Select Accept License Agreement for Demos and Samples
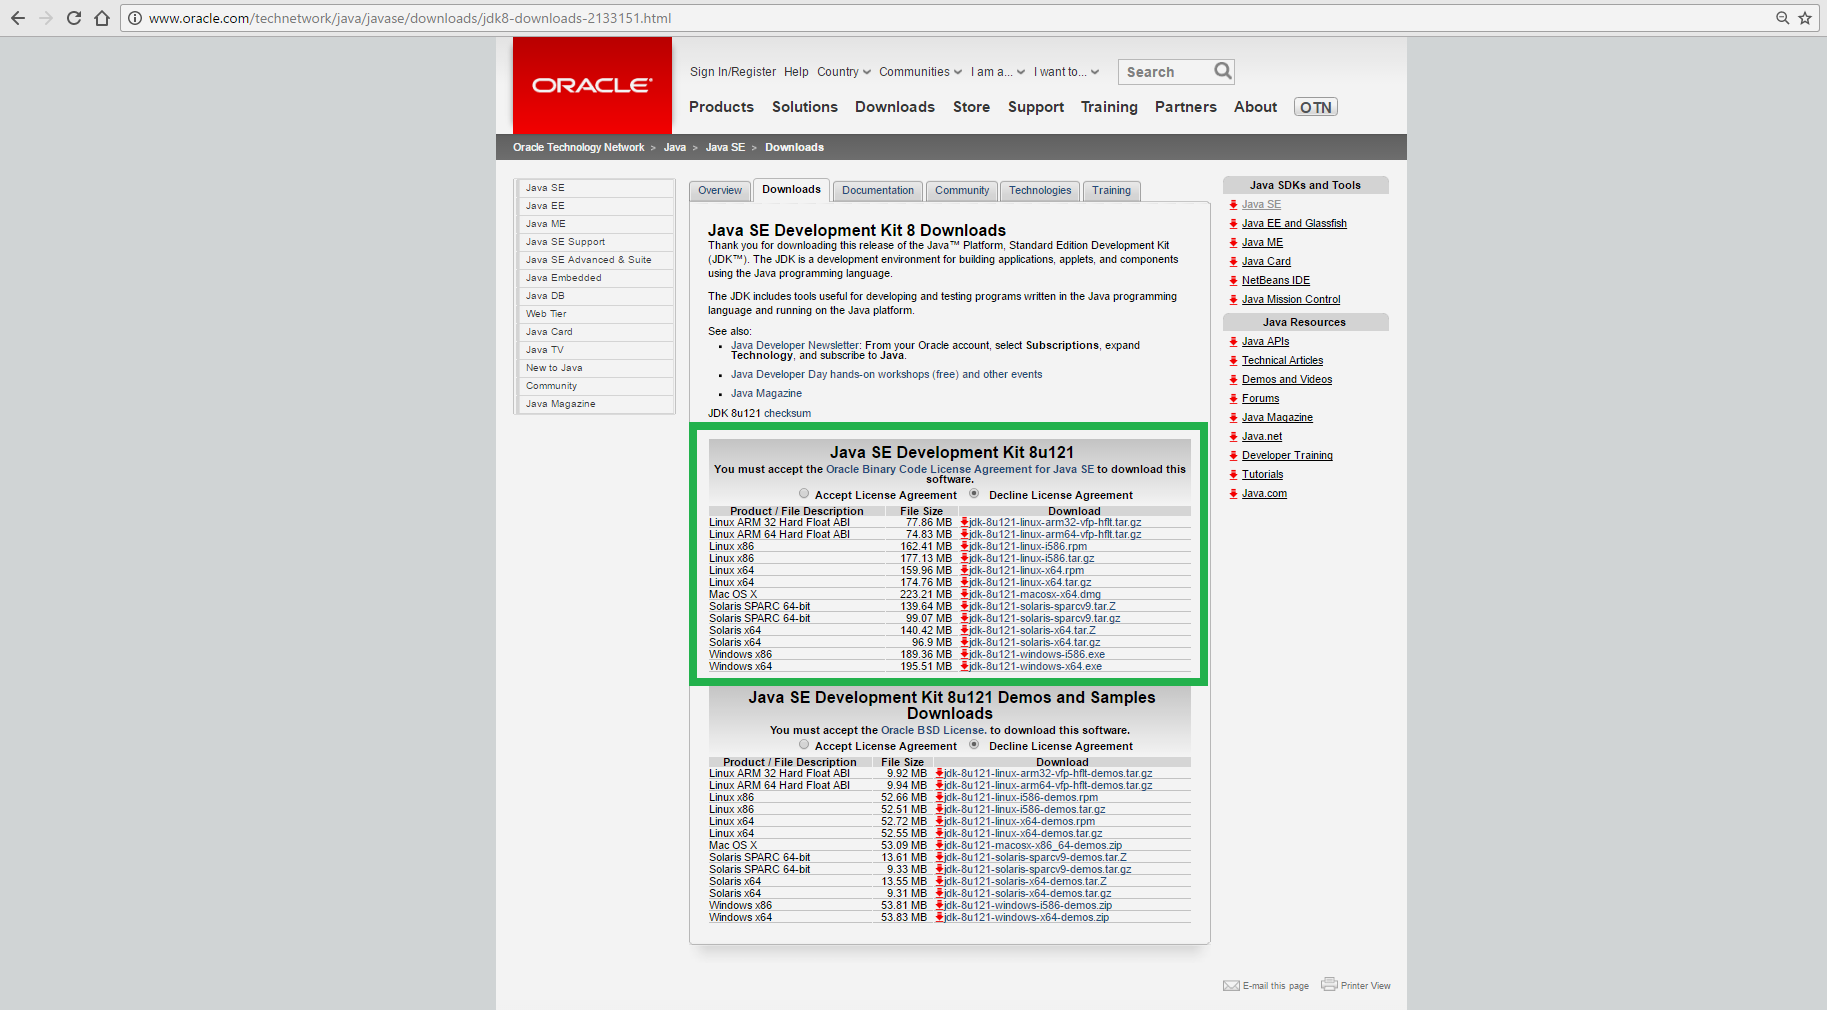Viewport: 1827px width, 1010px height. pyautogui.click(x=804, y=745)
